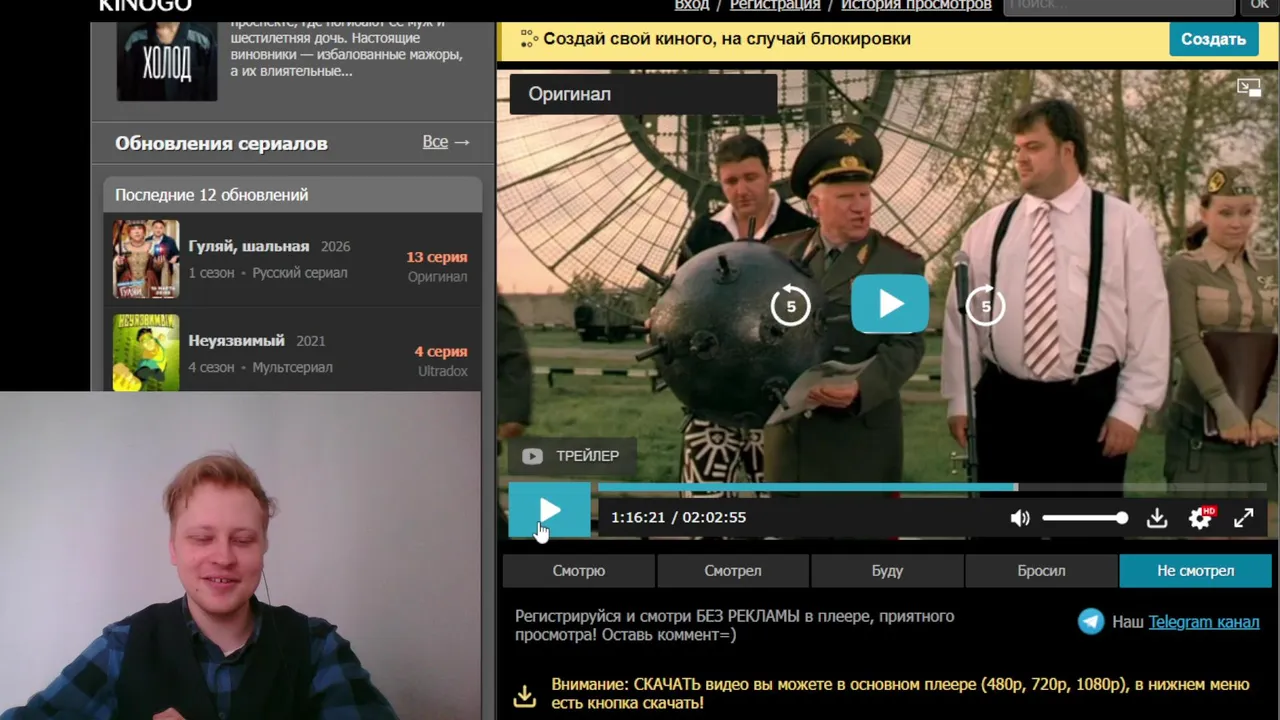Select the Смотрел status tab
This screenshot has width=1280, height=720.
tap(733, 571)
